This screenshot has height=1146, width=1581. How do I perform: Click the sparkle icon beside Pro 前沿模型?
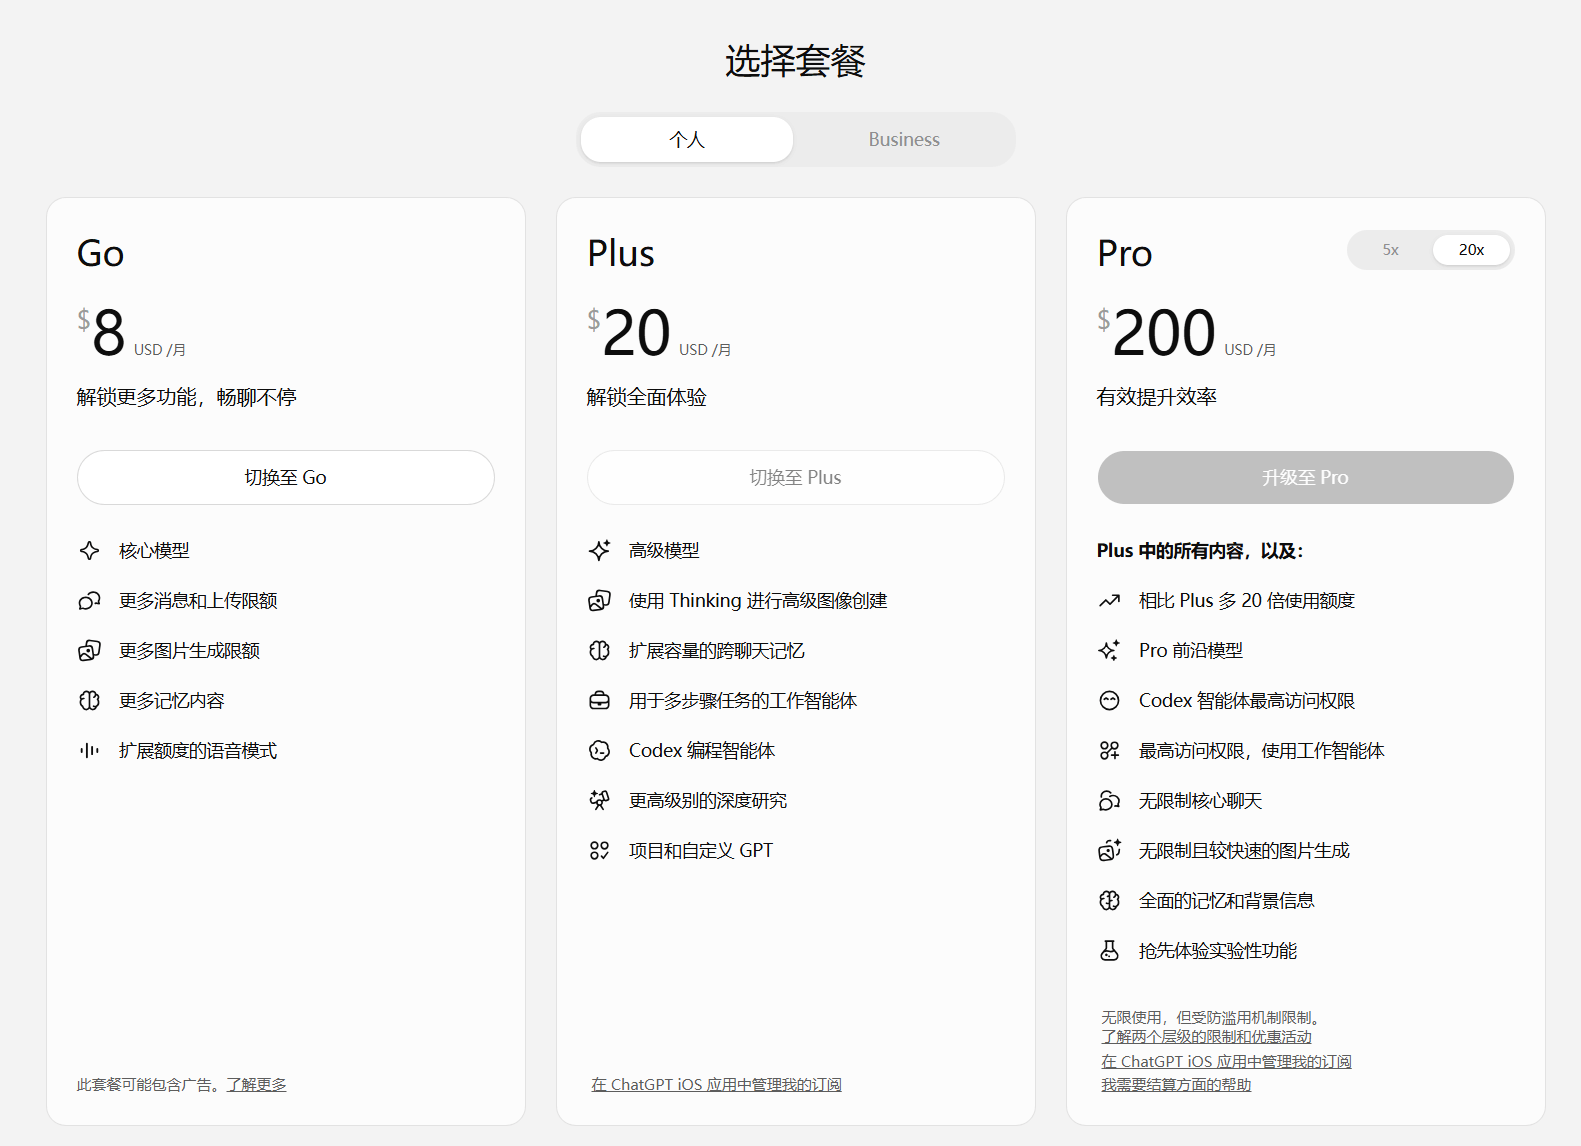tap(1109, 651)
